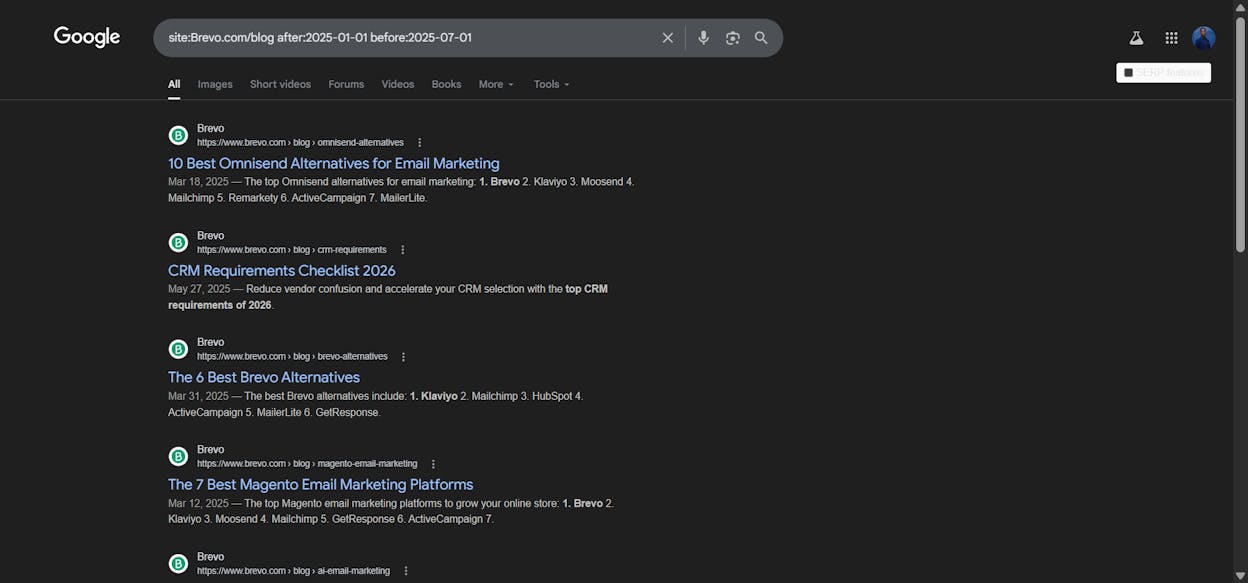Click 'Brevo' site name above Magento result
Screen dimensions: 1248x583
pyautogui.click(x=210, y=449)
